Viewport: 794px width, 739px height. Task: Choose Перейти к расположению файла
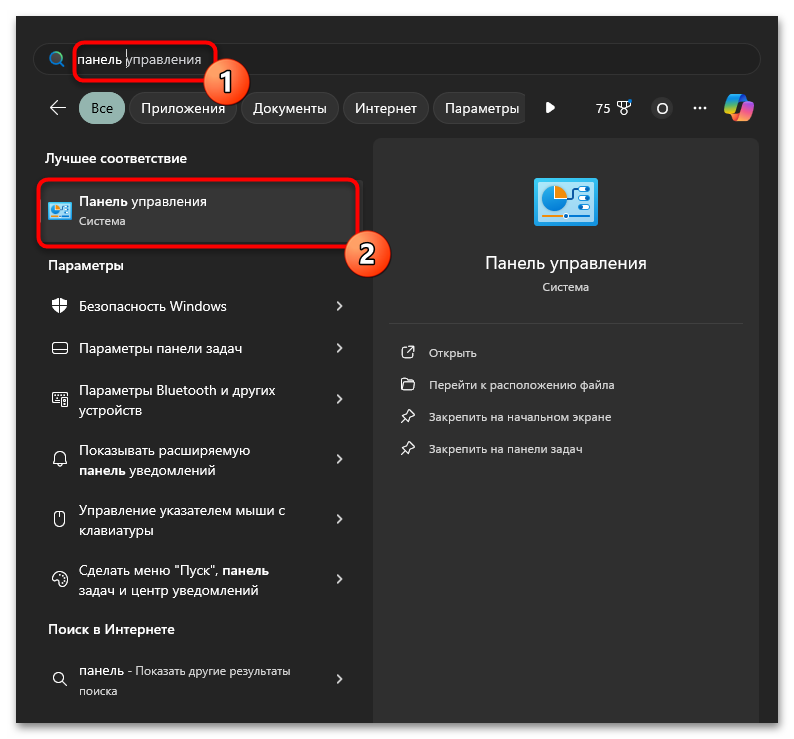tap(521, 385)
